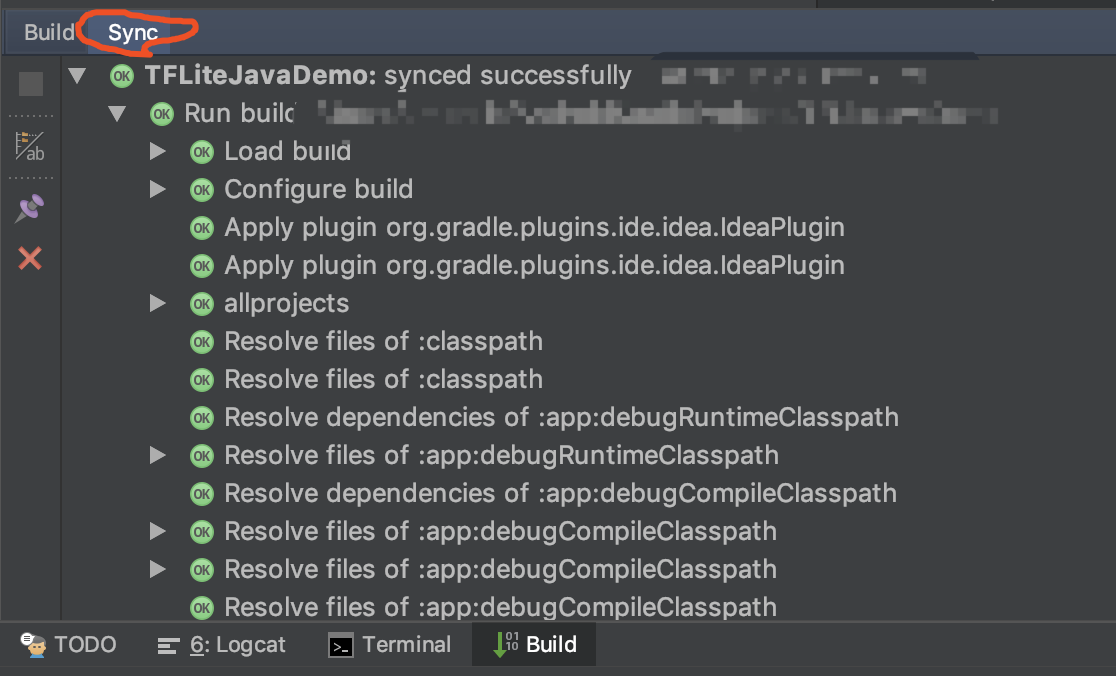Select the Stop build icon
This screenshot has width=1116, height=676.
[x=31, y=84]
